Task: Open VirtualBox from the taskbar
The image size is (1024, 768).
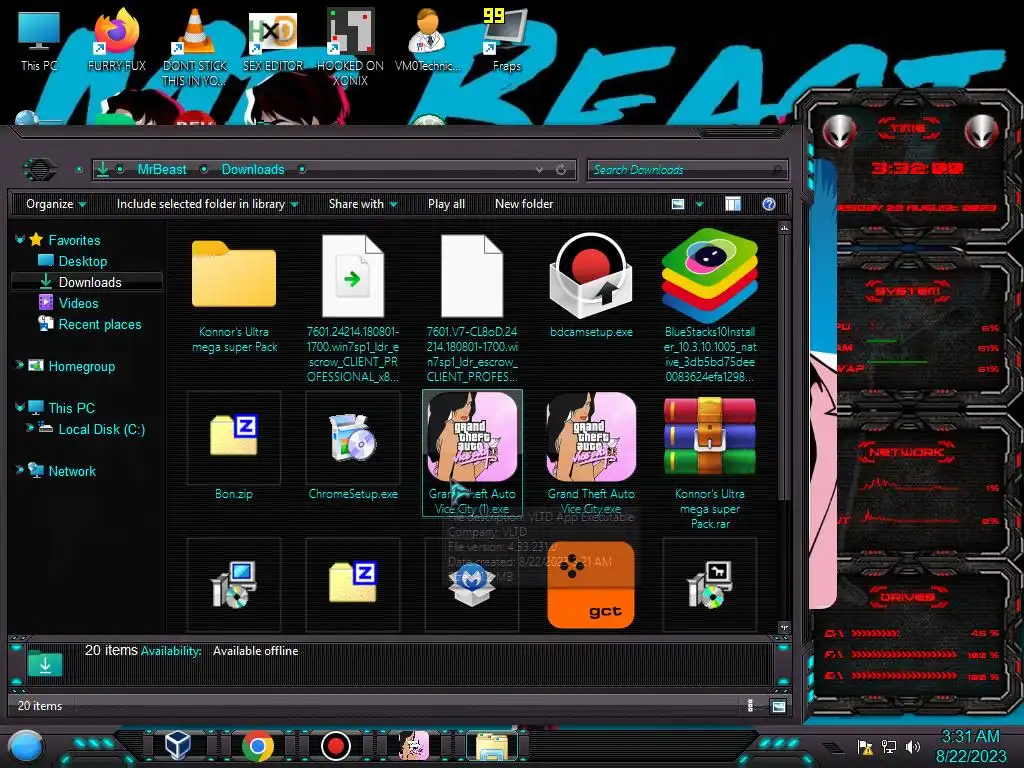Action: coord(178,746)
